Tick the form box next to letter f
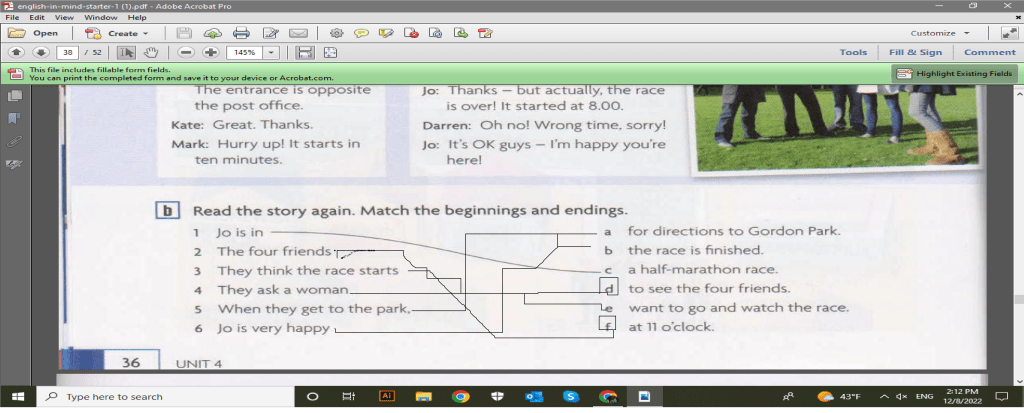This screenshot has height=413, width=1024. tap(607, 324)
